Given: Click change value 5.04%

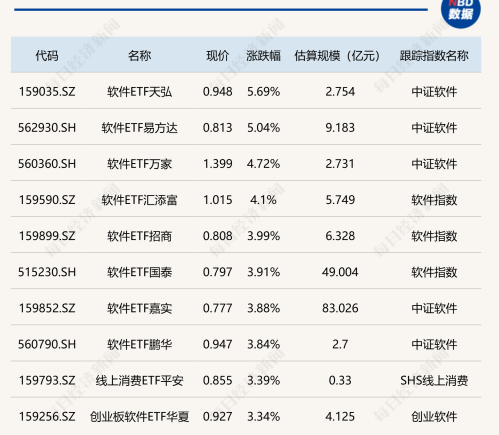Looking at the screenshot, I should 263,127.
